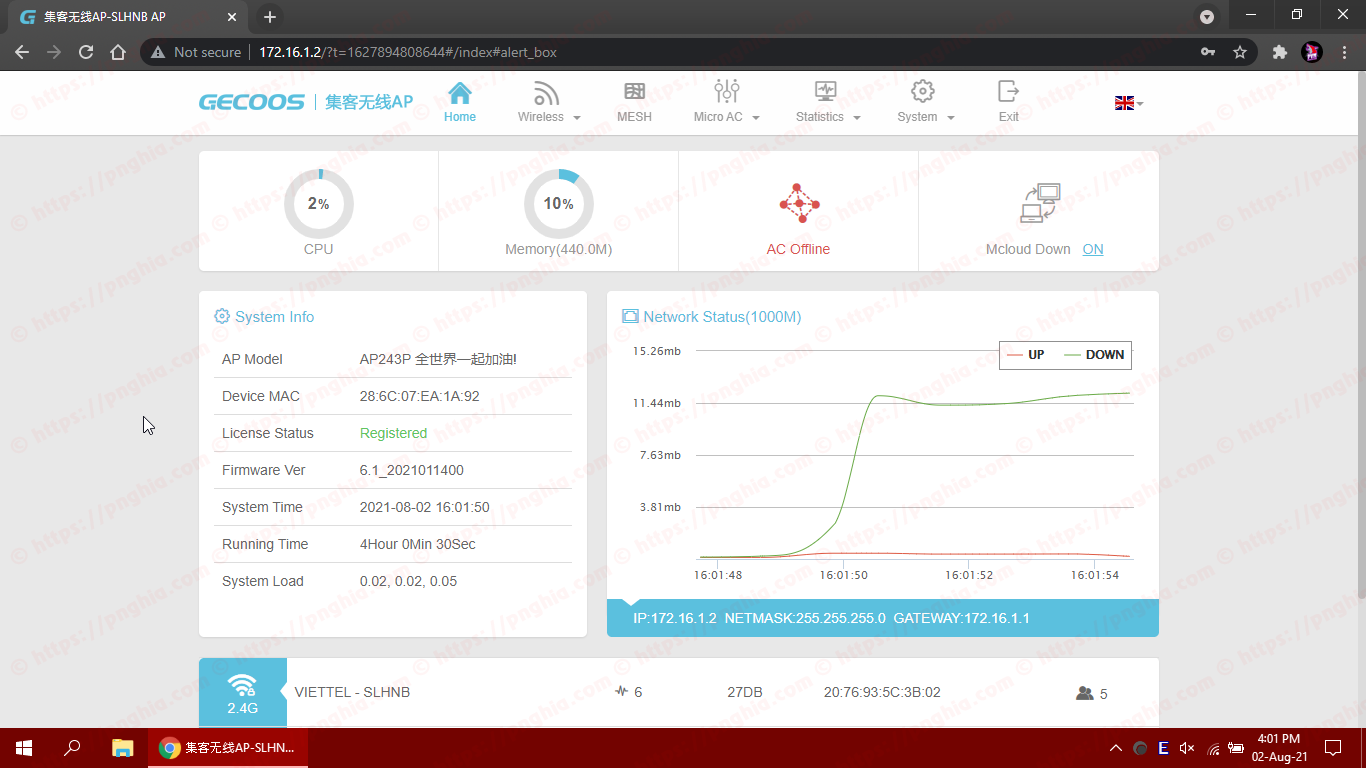The width and height of the screenshot is (1366, 768).
Task: Click the channel pulse icon next to 6
Action: (621, 691)
